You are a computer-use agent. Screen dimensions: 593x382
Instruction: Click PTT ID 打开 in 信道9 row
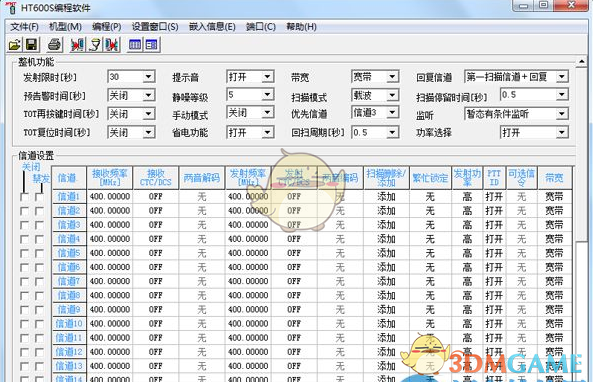click(494, 309)
